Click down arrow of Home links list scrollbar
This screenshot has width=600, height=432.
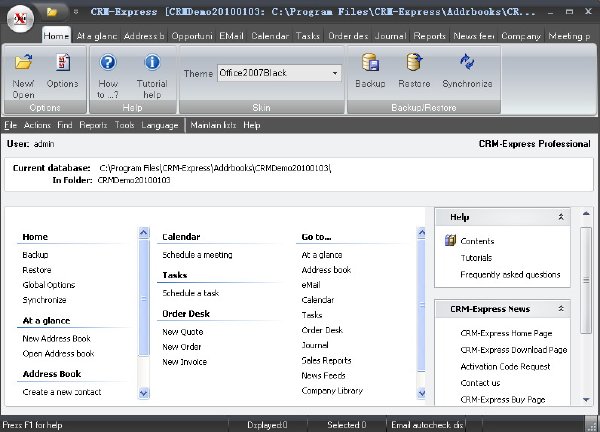click(143, 393)
